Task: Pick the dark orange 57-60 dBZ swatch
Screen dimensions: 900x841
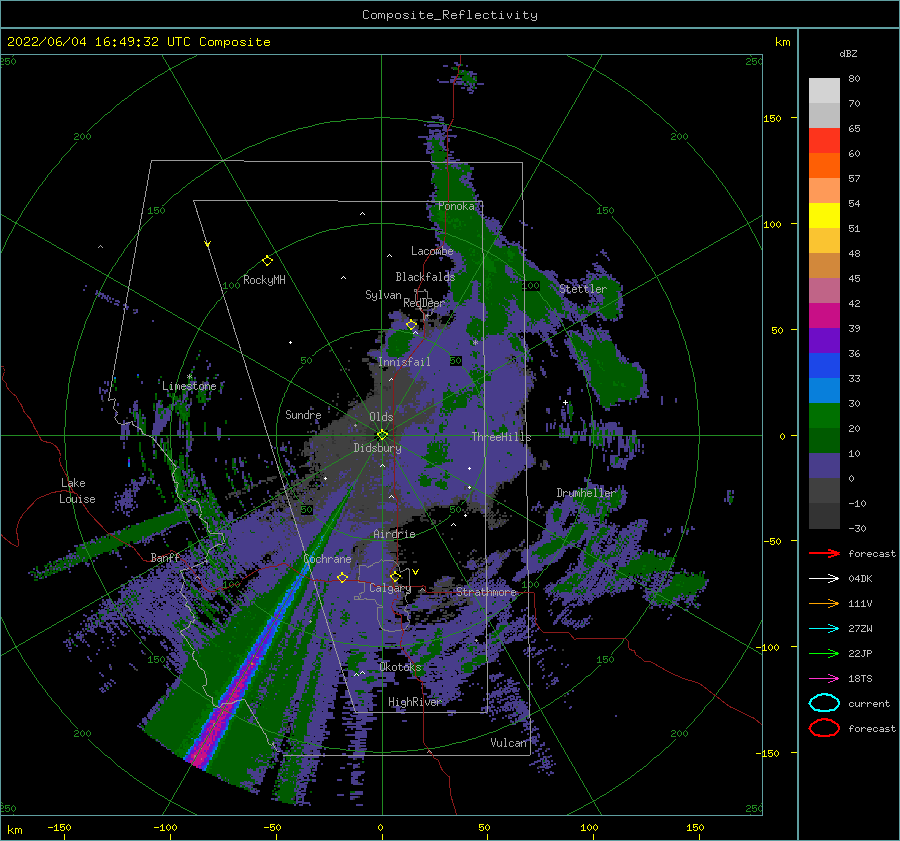Action: click(x=824, y=166)
